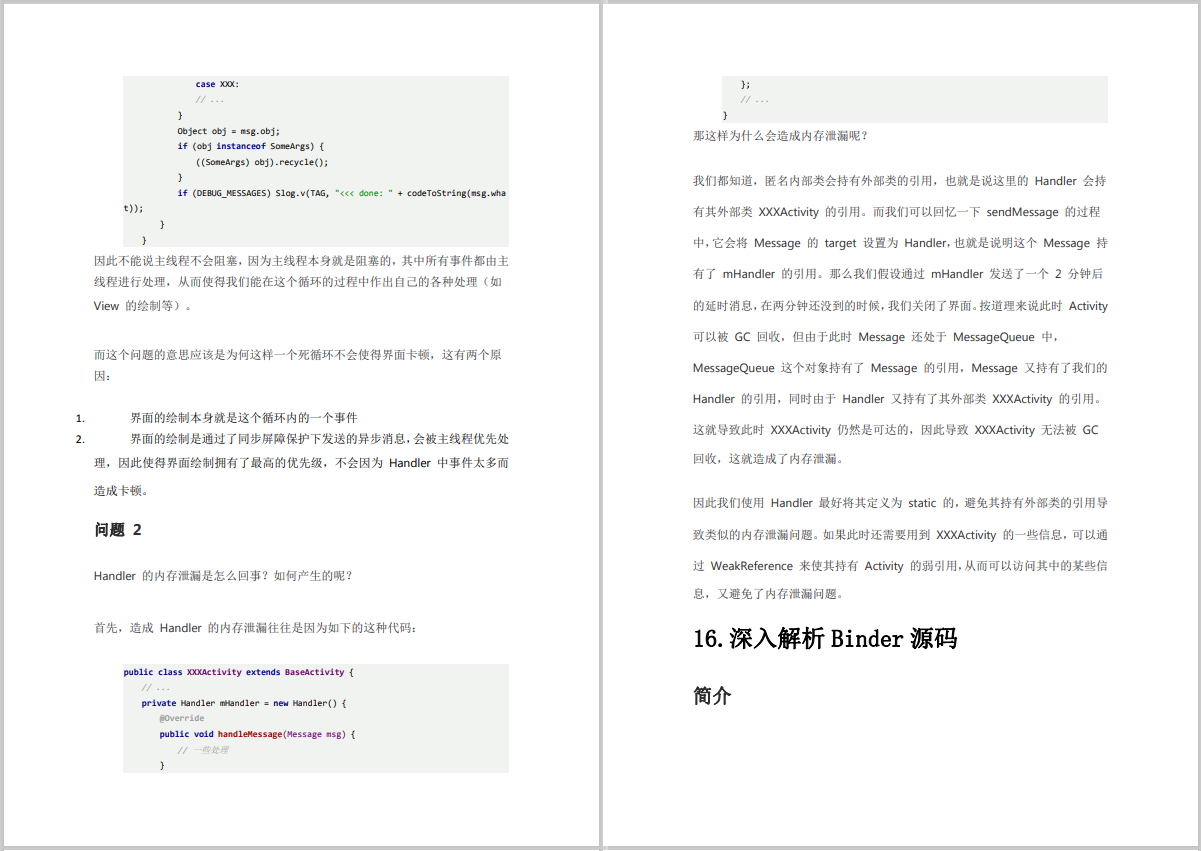The height and width of the screenshot is (851, 1201).
Task: Click the line starting "有其外部类 XXXActivity 的引用"
Action: point(897,212)
